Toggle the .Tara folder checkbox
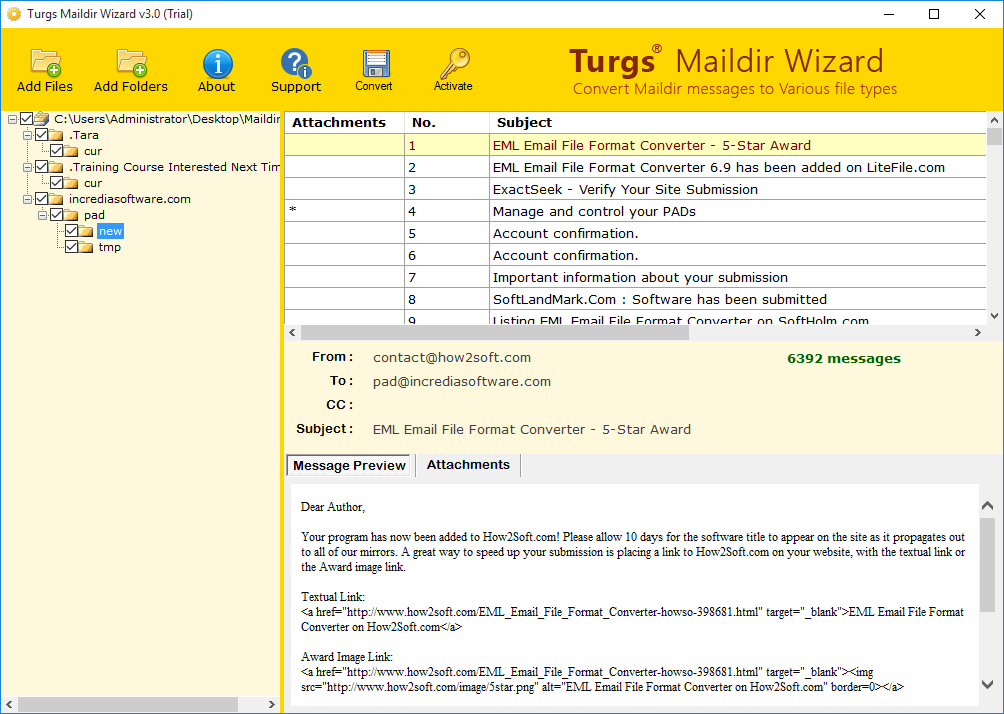Viewport: 1004px width, 714px height. coord(42,134)
